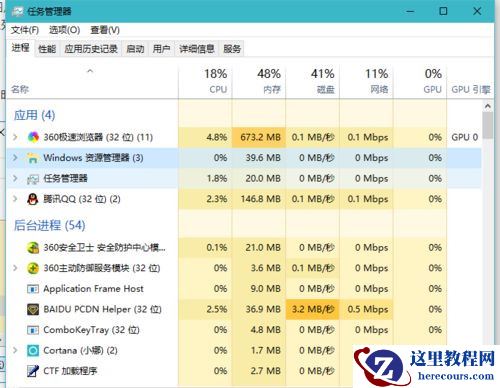This screenshot has width=500, height=388.
Task: Expand the 任务管理器 app entry
Action: coord(15,178)
